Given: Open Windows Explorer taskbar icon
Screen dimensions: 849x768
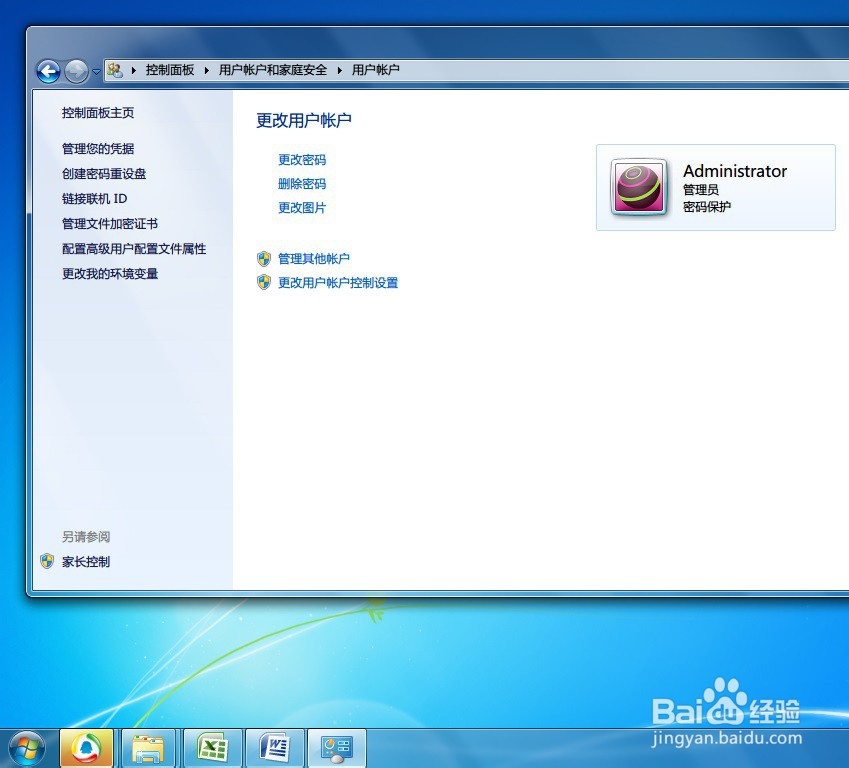Looking at the screenshot, I should coord(148,749).
